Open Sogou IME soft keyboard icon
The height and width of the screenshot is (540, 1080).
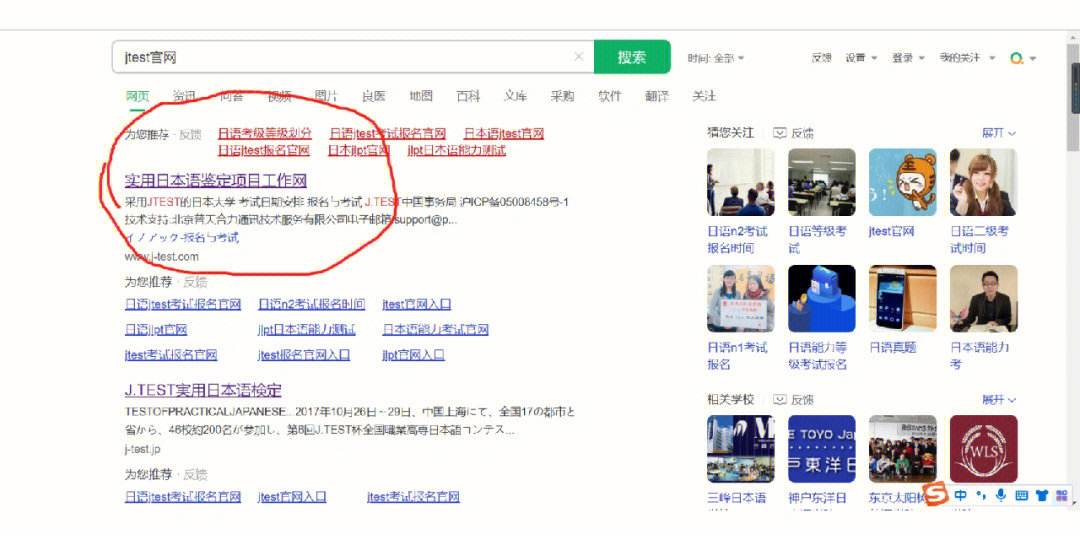[x=1021, y=495]
